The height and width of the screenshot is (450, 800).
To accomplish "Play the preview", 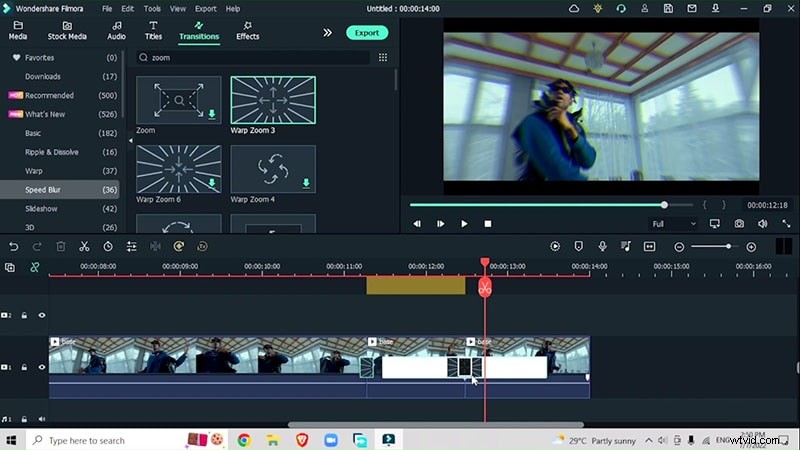I will 464,224.
